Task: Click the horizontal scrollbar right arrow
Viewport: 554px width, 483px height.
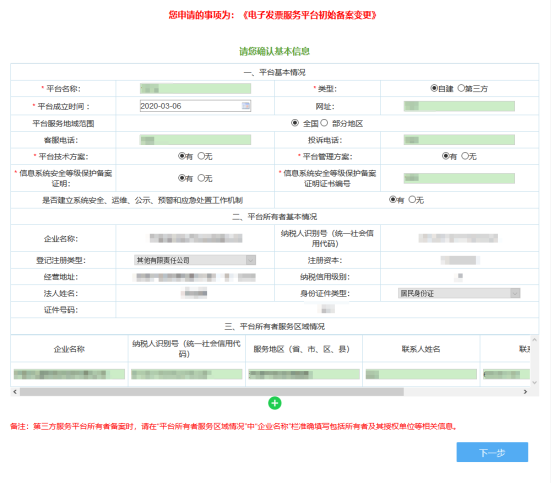Action: pyautogui.click(x=525, y=392)
